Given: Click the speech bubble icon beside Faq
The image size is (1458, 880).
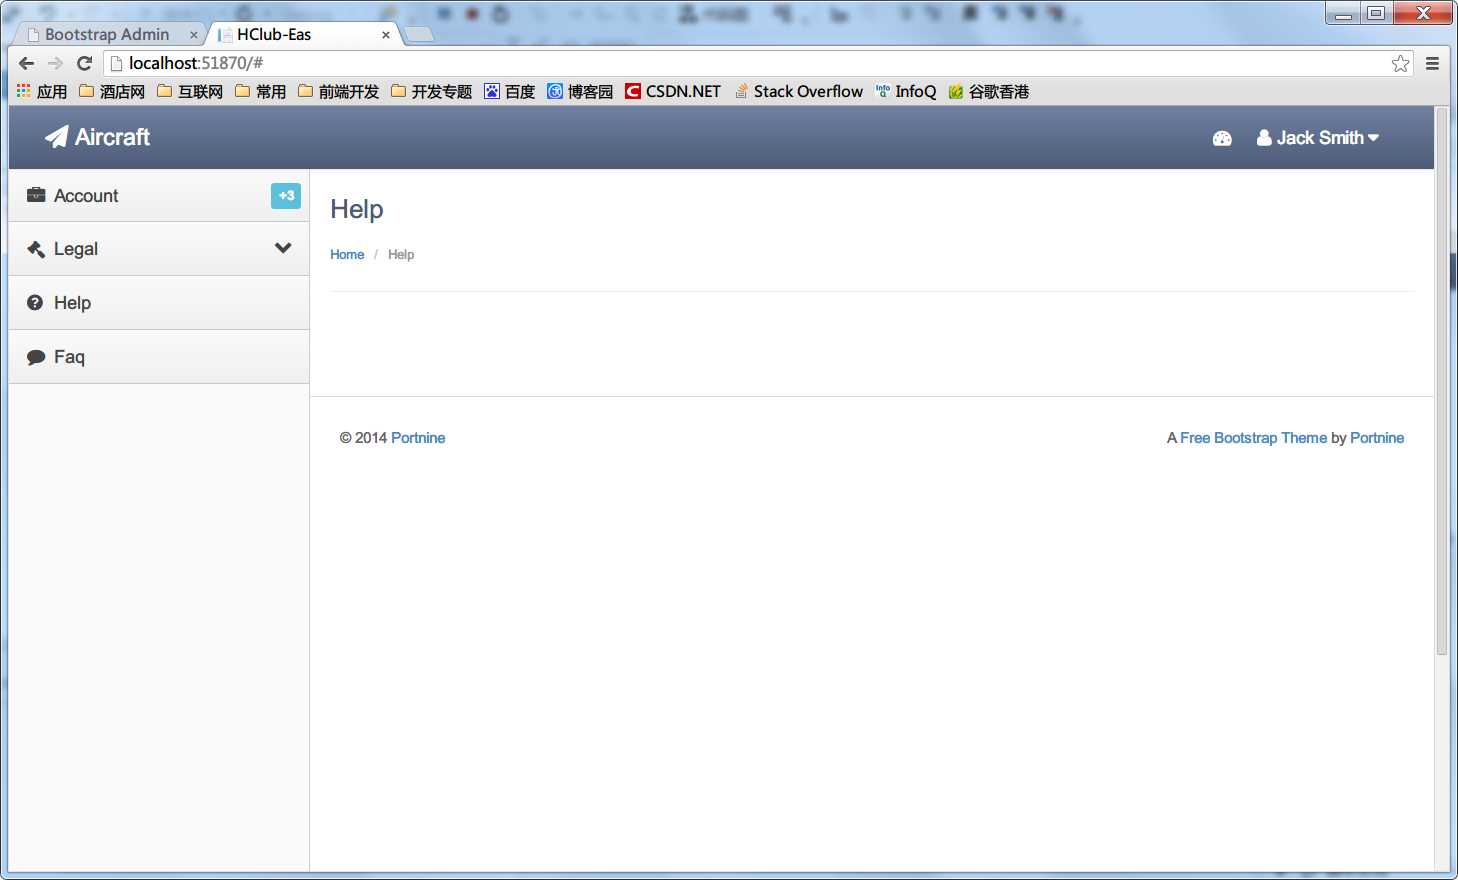Looking at the screenshot, I should tap(36, 357).
